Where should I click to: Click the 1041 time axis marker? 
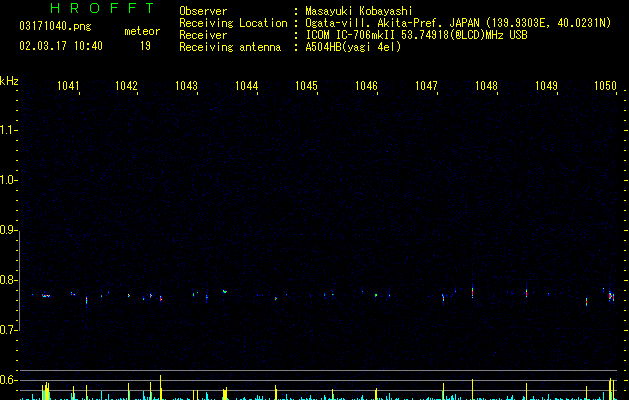click(68, 85)
